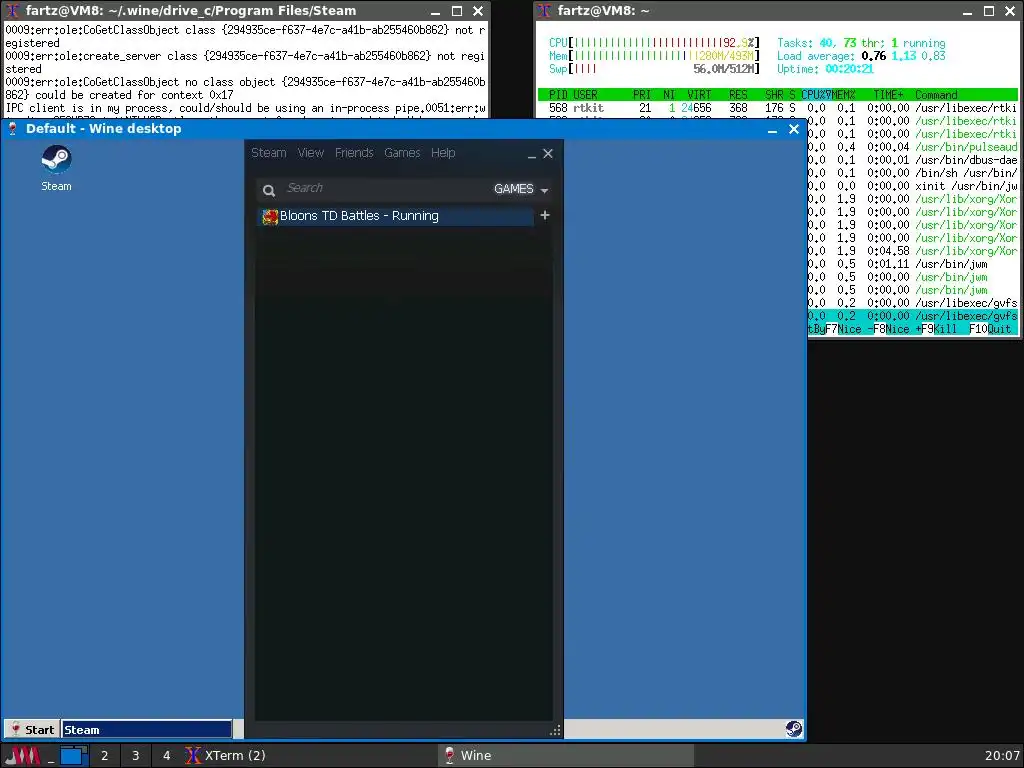Maximize the htop xterm window
1024x768 pixels.
(x=989, y=10)
